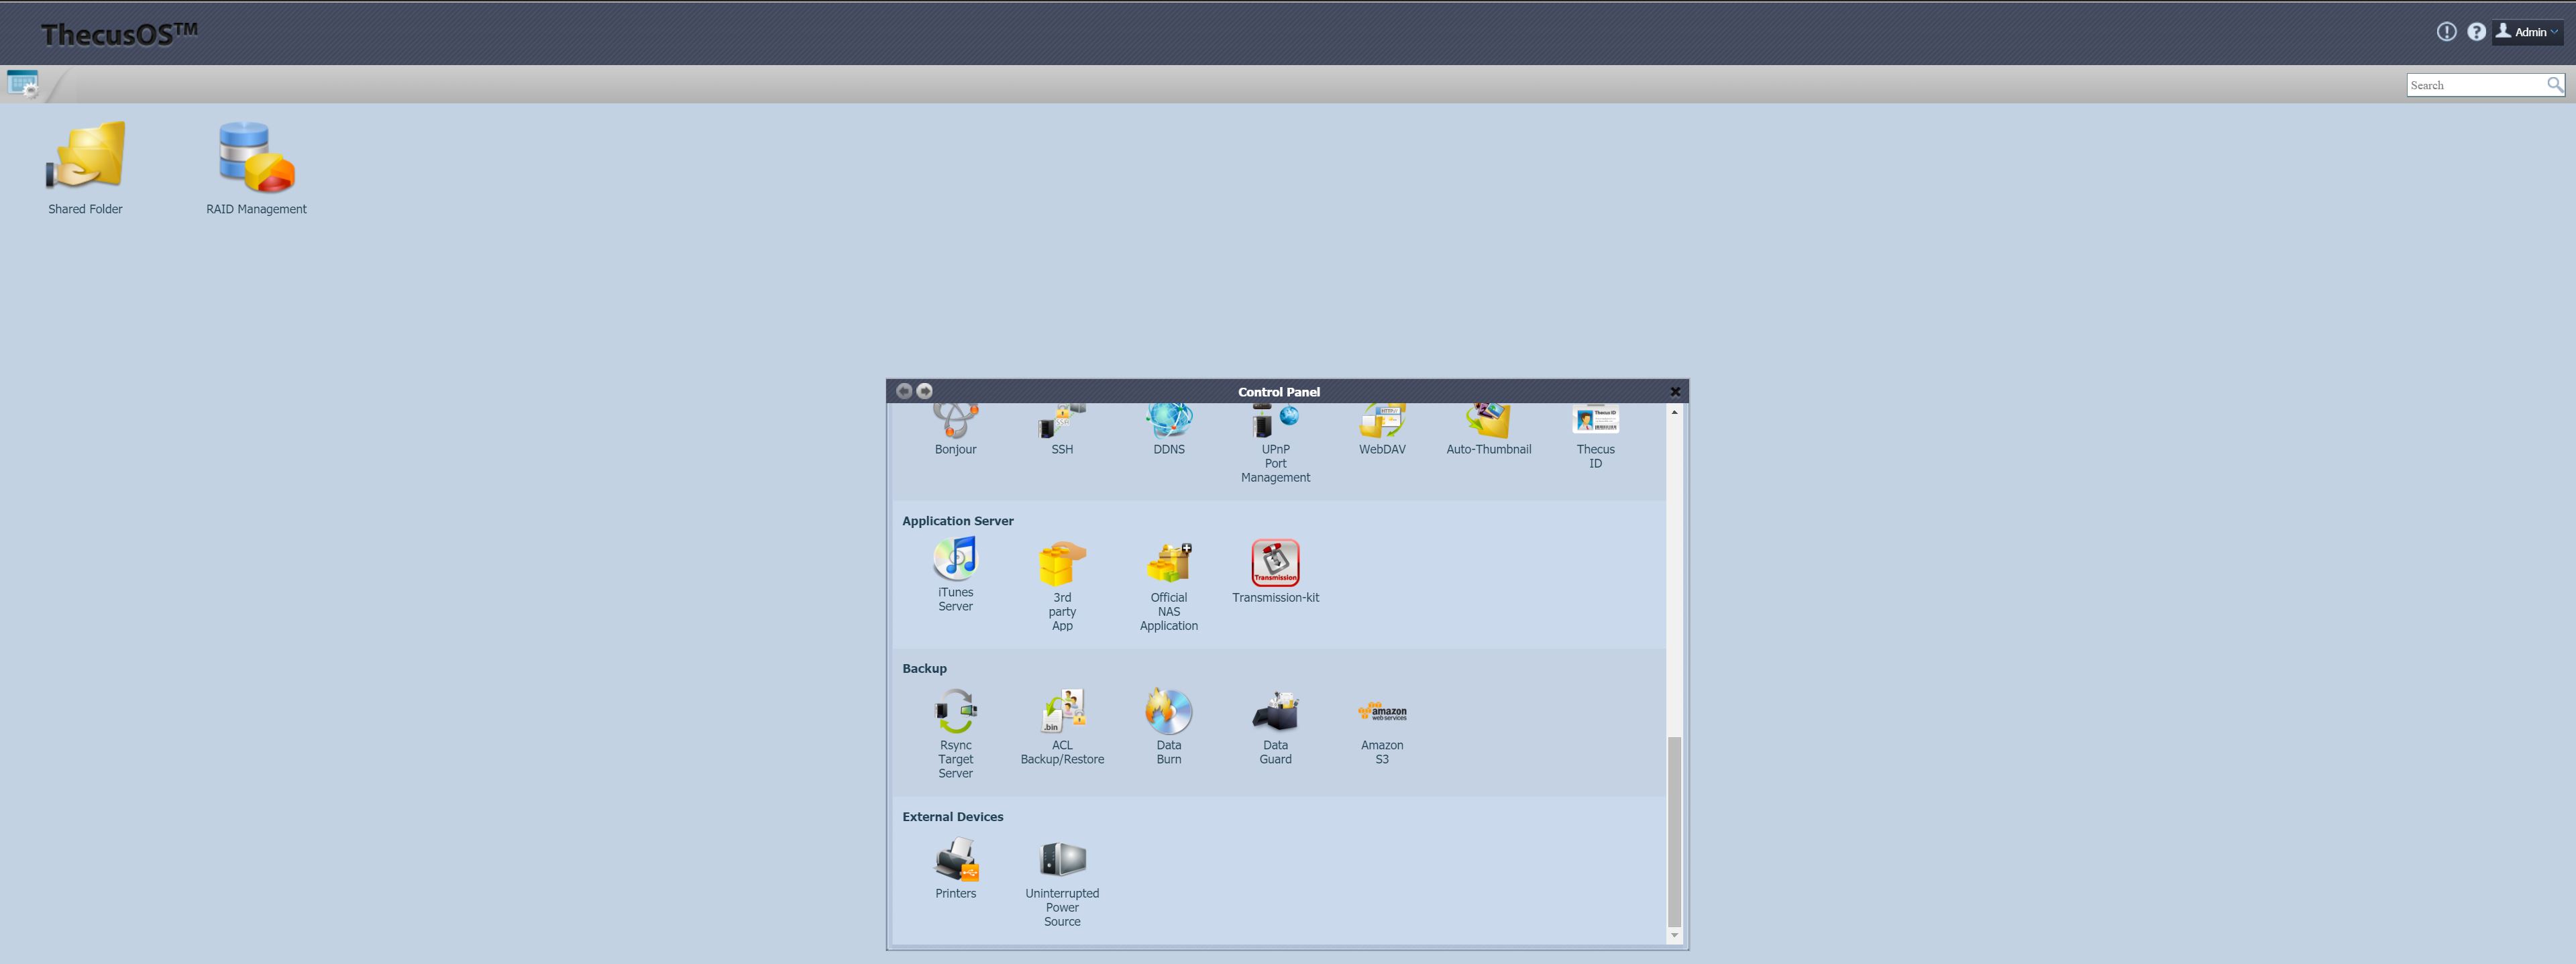The image size is (2576, 964).
Task: Open the help question mark icon
Action: click(x=2476, y=32)
